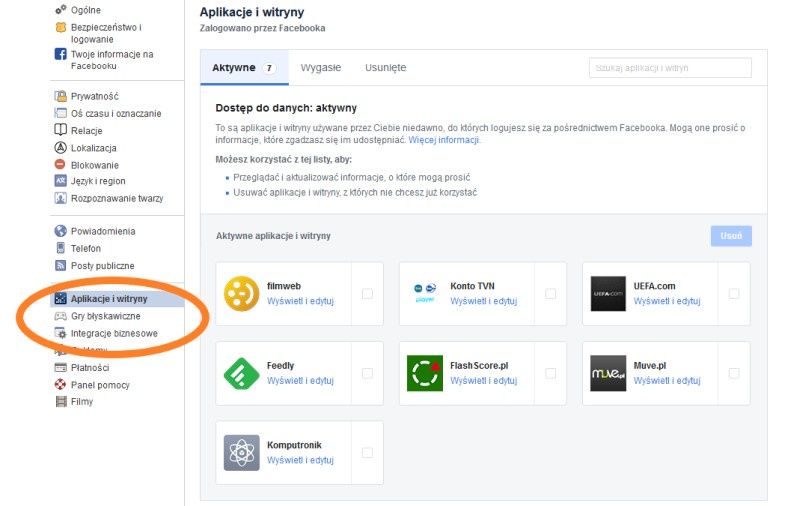800x506 pixels.
Task: Check the UEFA.com app checkbox
Action: pos(734,293)
